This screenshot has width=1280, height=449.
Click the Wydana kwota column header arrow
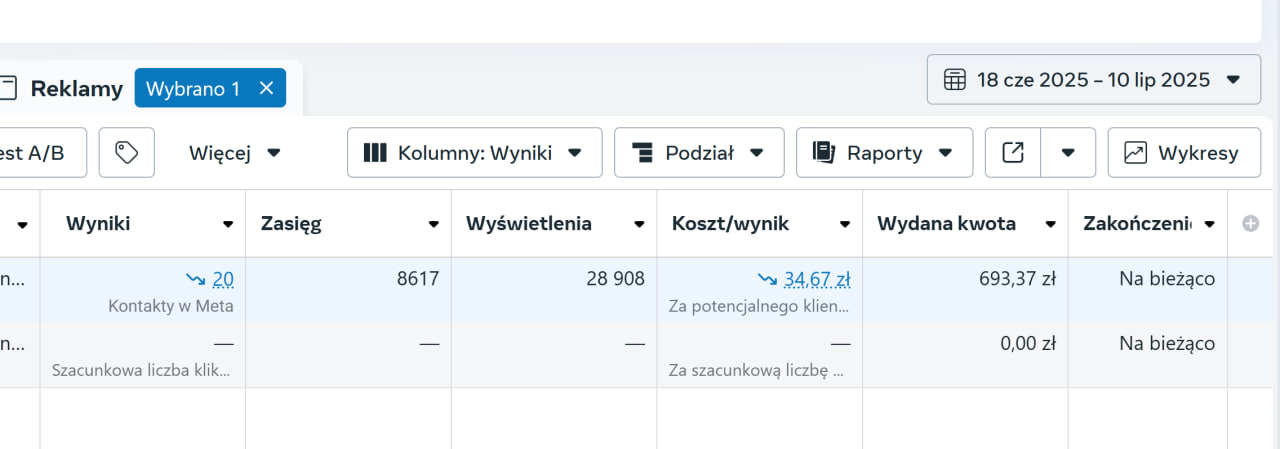pos(1050,224)
